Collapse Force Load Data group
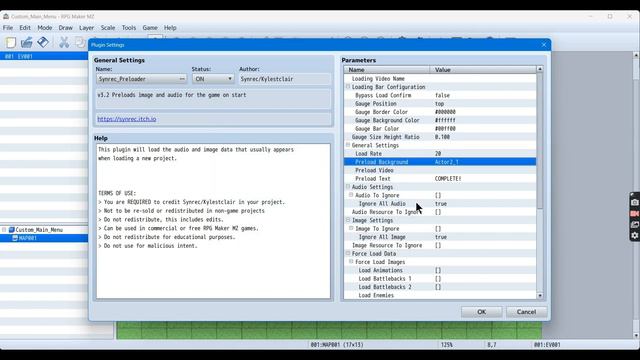 pyautogui.click(x=348, y=253)
